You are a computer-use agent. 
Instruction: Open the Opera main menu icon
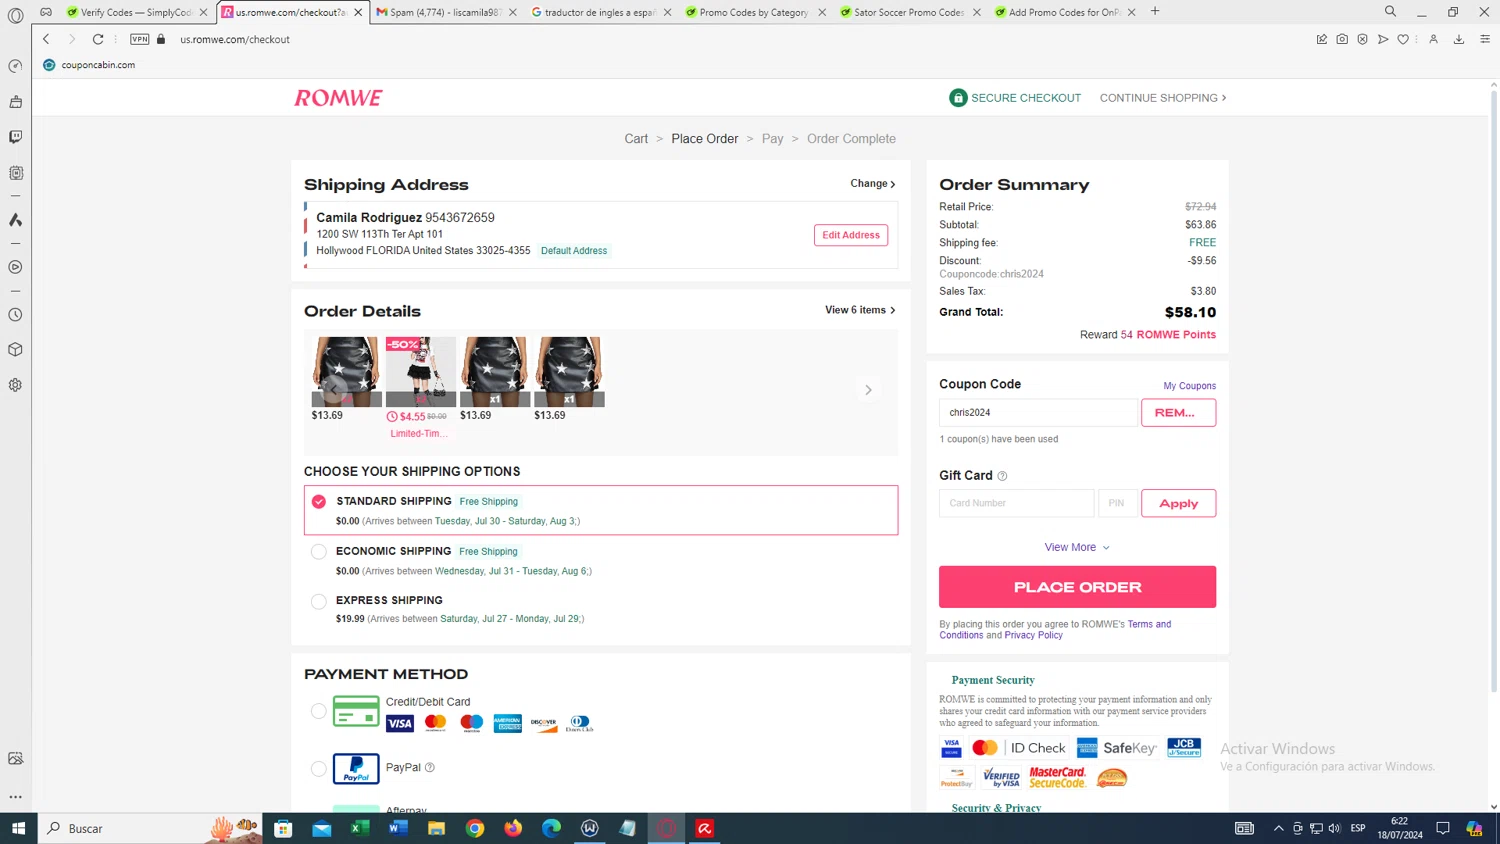click(x=15, y=15)
